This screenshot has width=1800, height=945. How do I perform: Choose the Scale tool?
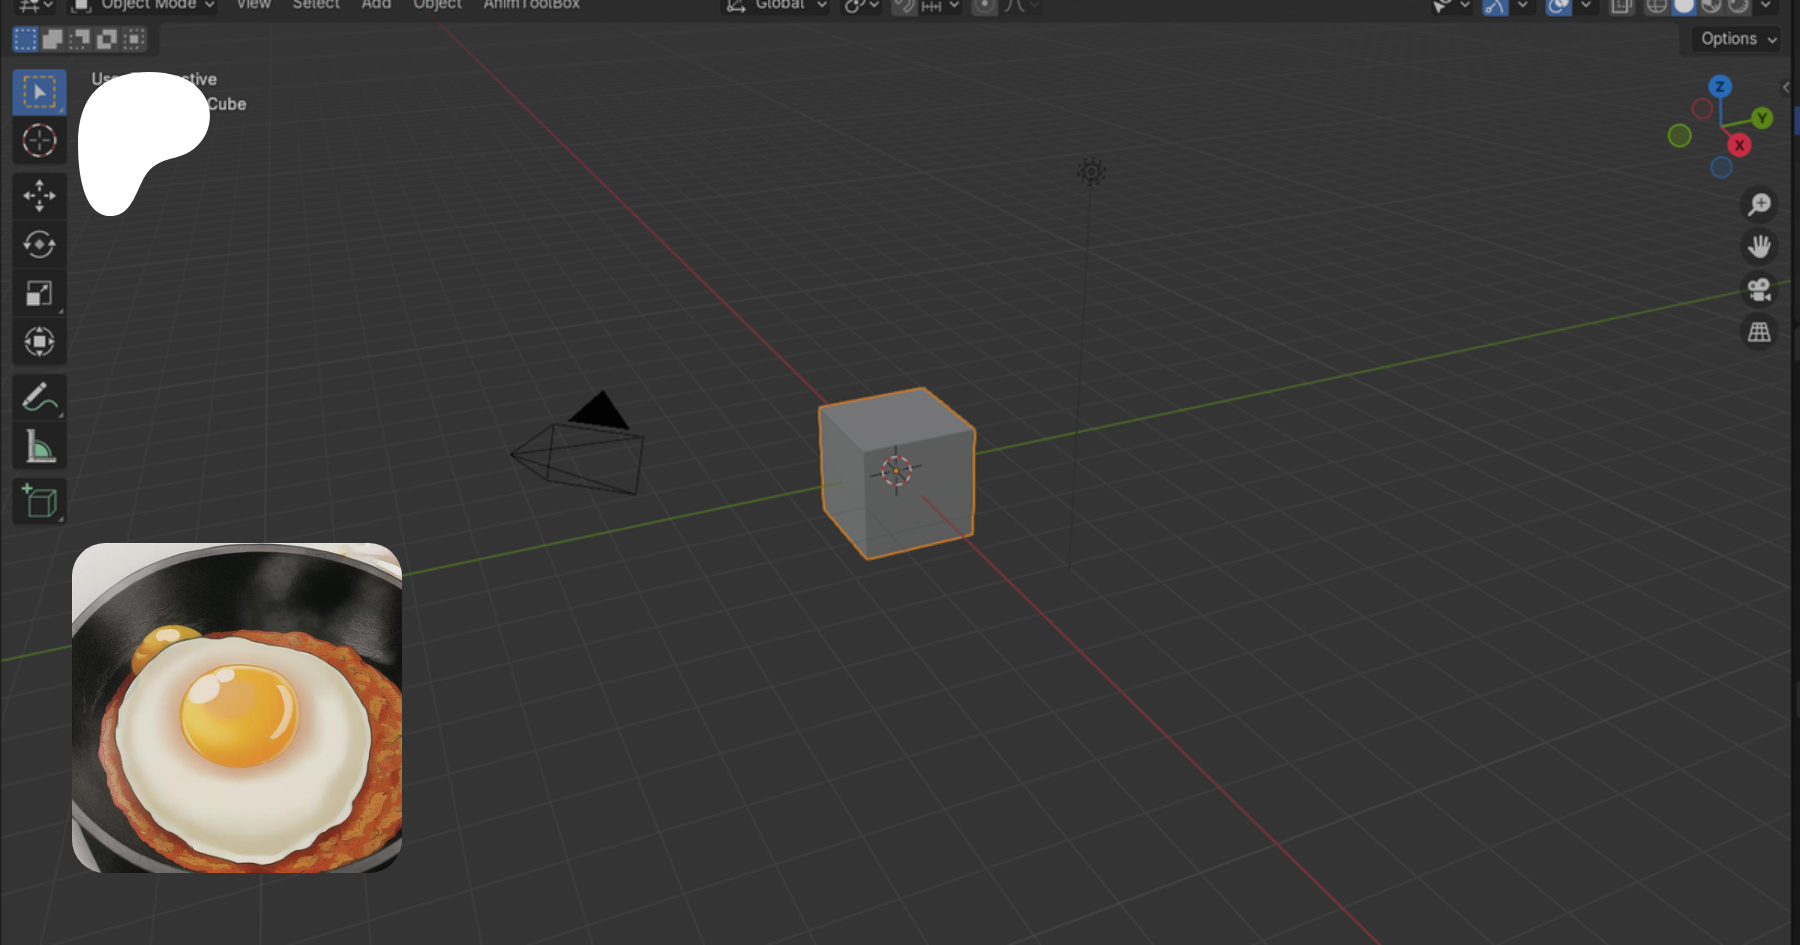tap(39, 293)
